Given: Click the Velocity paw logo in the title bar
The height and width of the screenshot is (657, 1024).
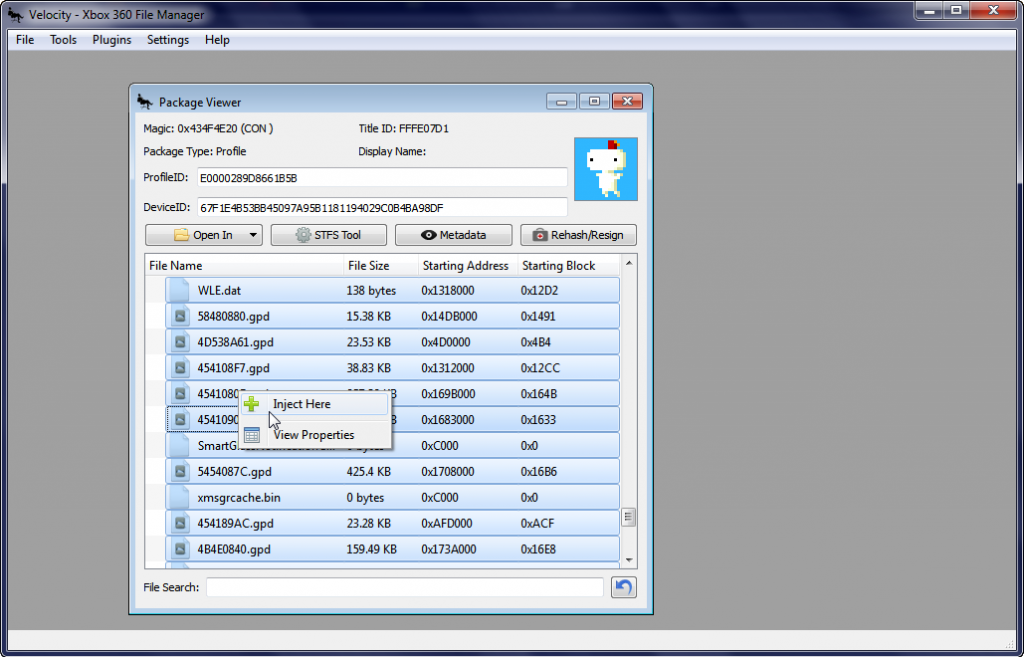Looking at the screenshot, I should tap(15, 14).
